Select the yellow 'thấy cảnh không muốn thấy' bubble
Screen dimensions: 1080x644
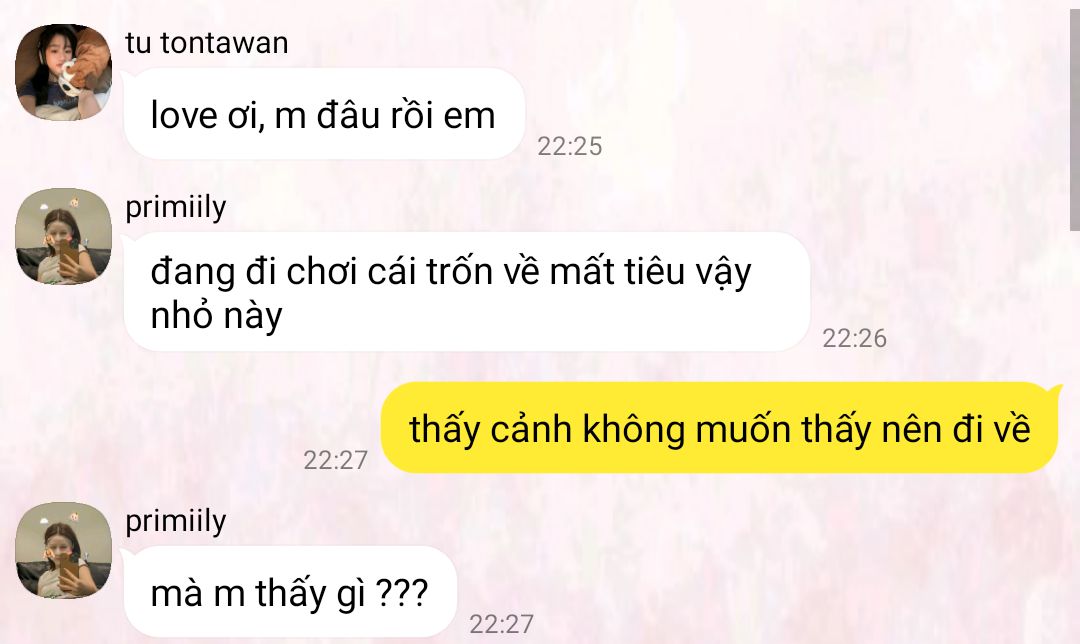[x=720, y=428]
